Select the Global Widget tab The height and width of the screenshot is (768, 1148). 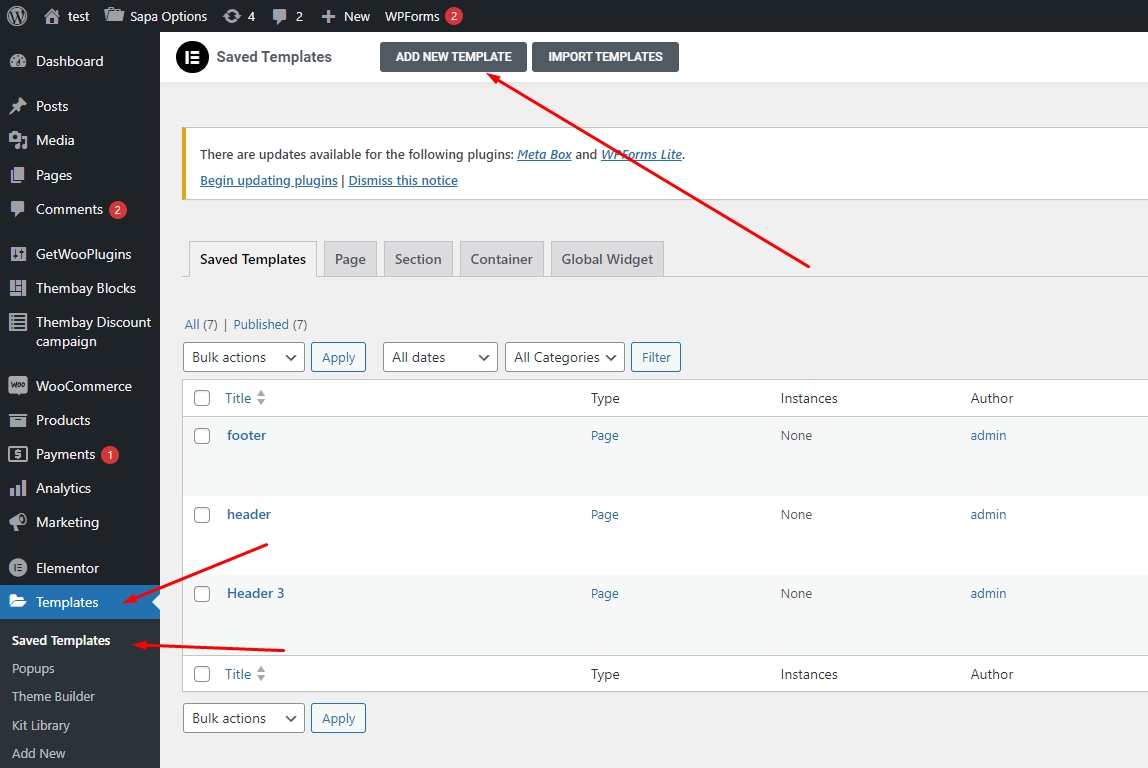tap(607, 259)
